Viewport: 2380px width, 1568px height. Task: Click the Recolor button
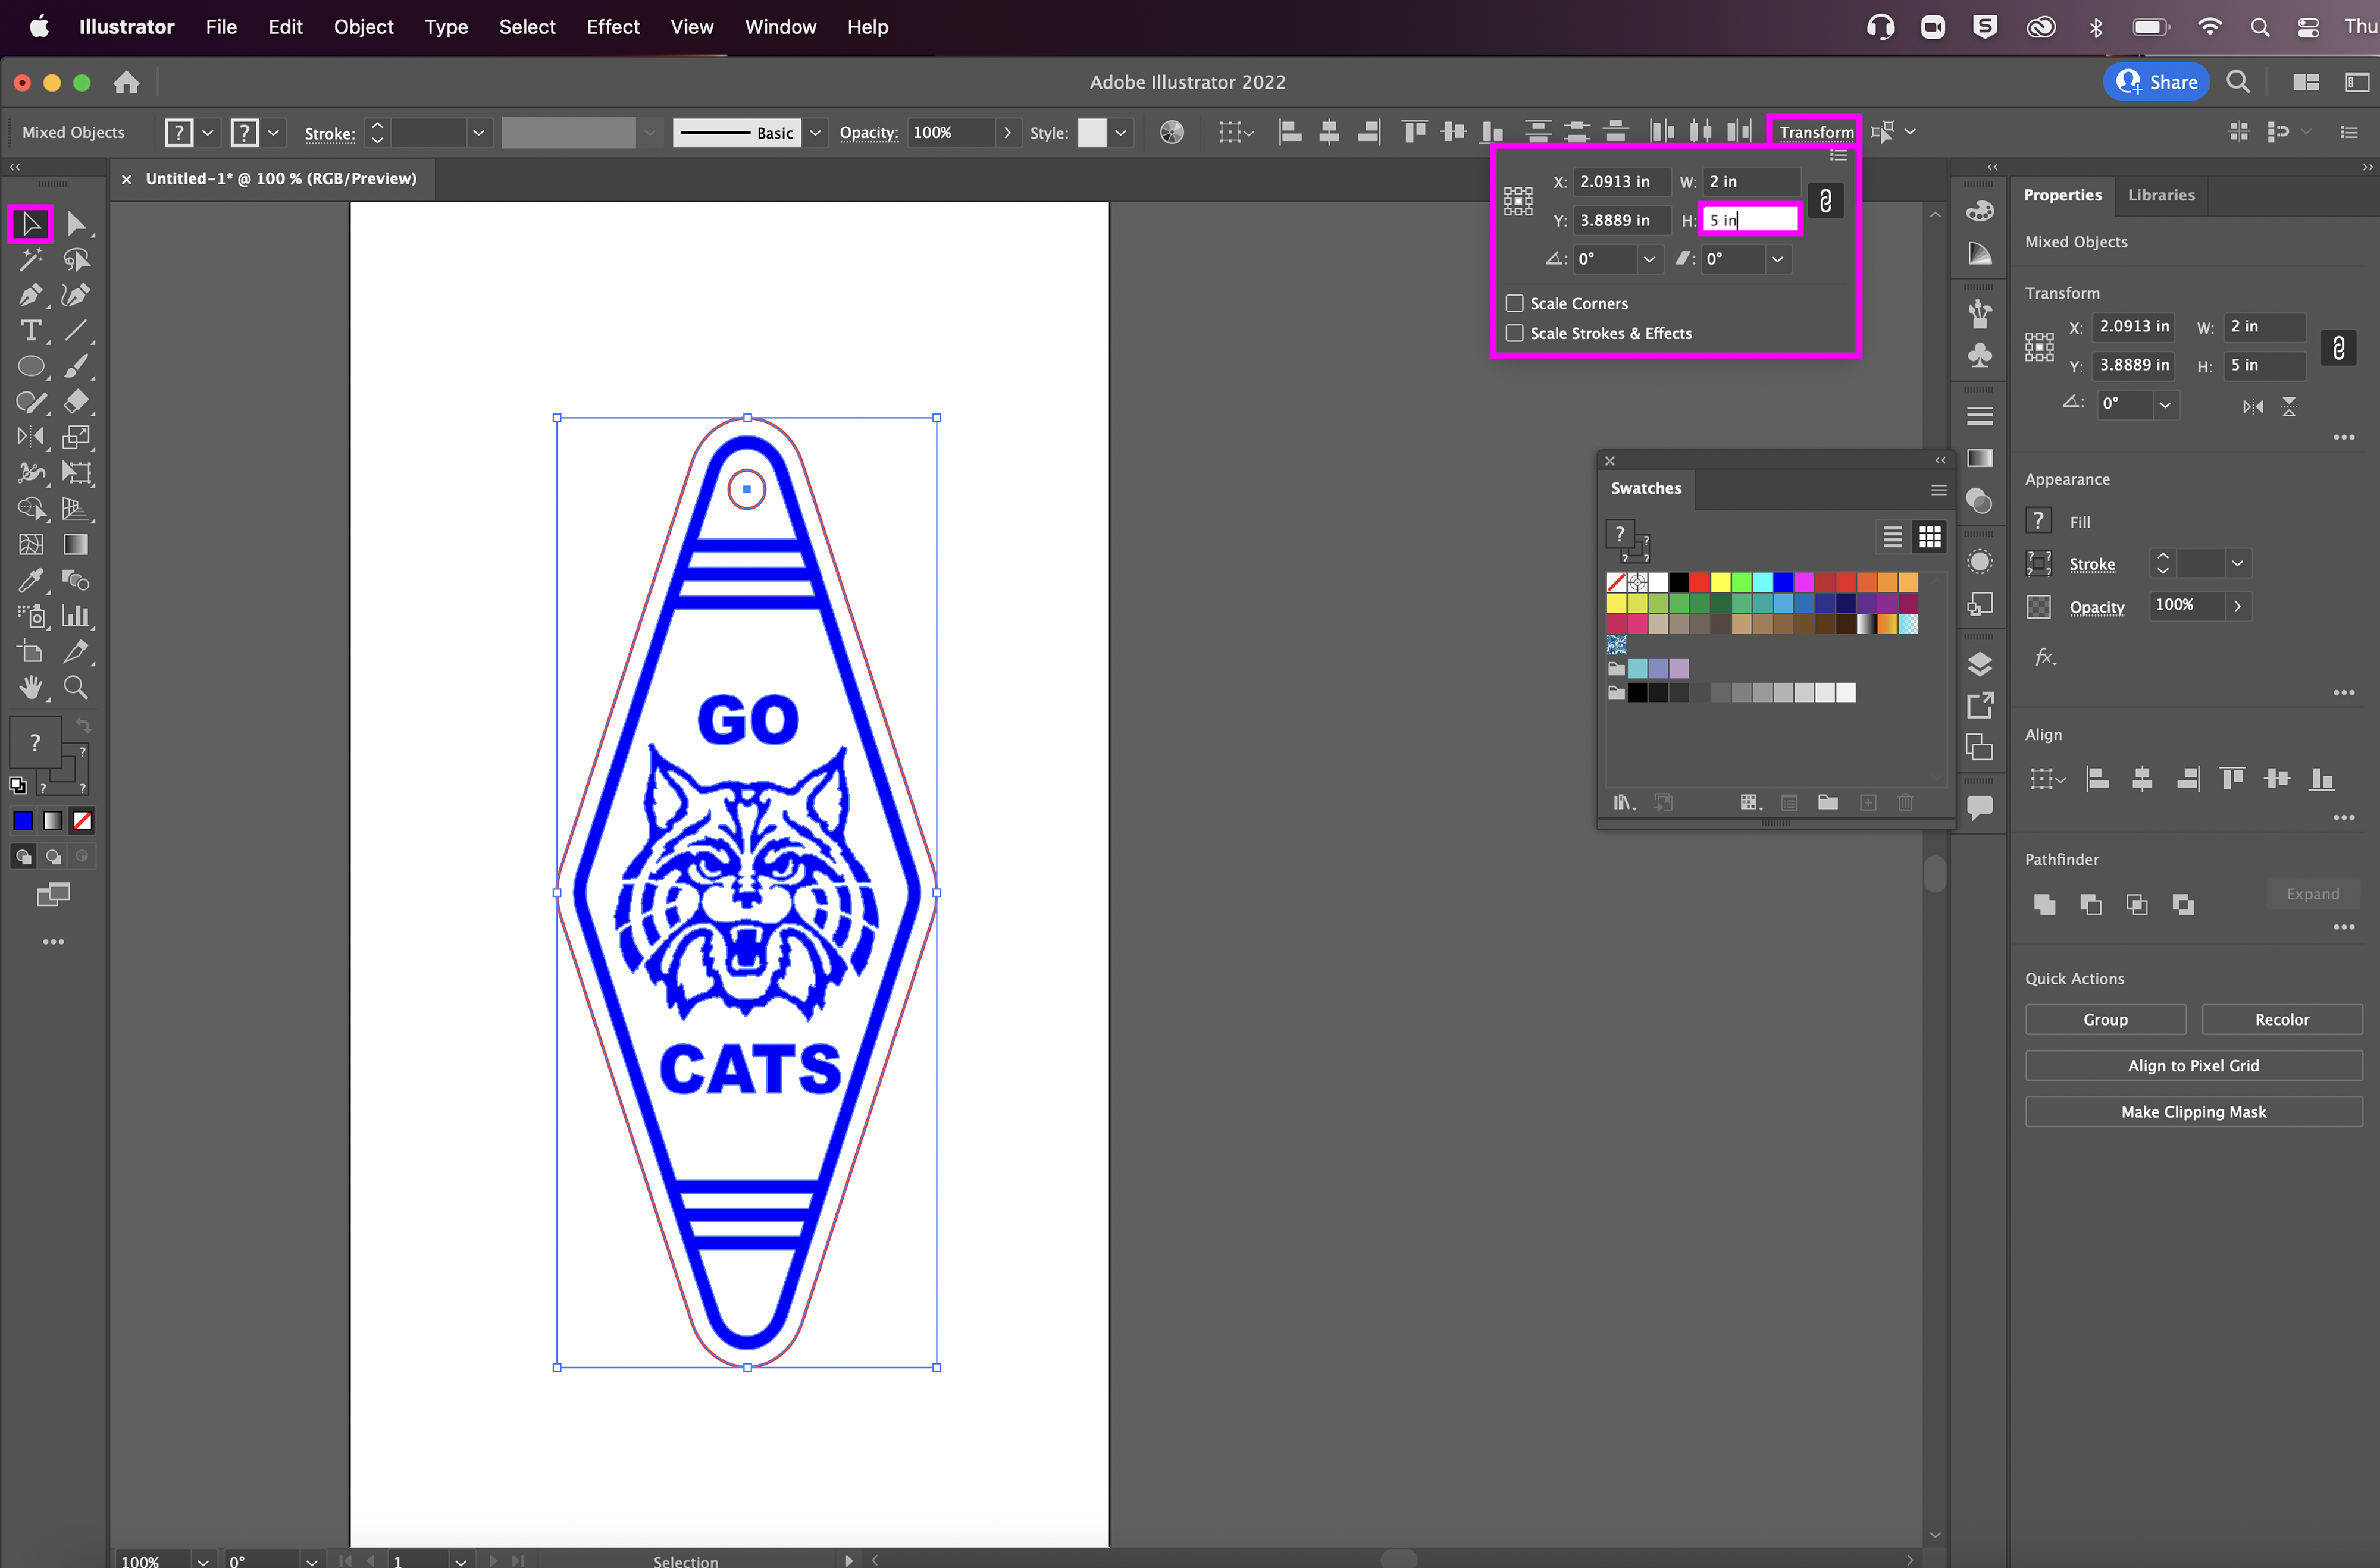pos(2281,1020)
